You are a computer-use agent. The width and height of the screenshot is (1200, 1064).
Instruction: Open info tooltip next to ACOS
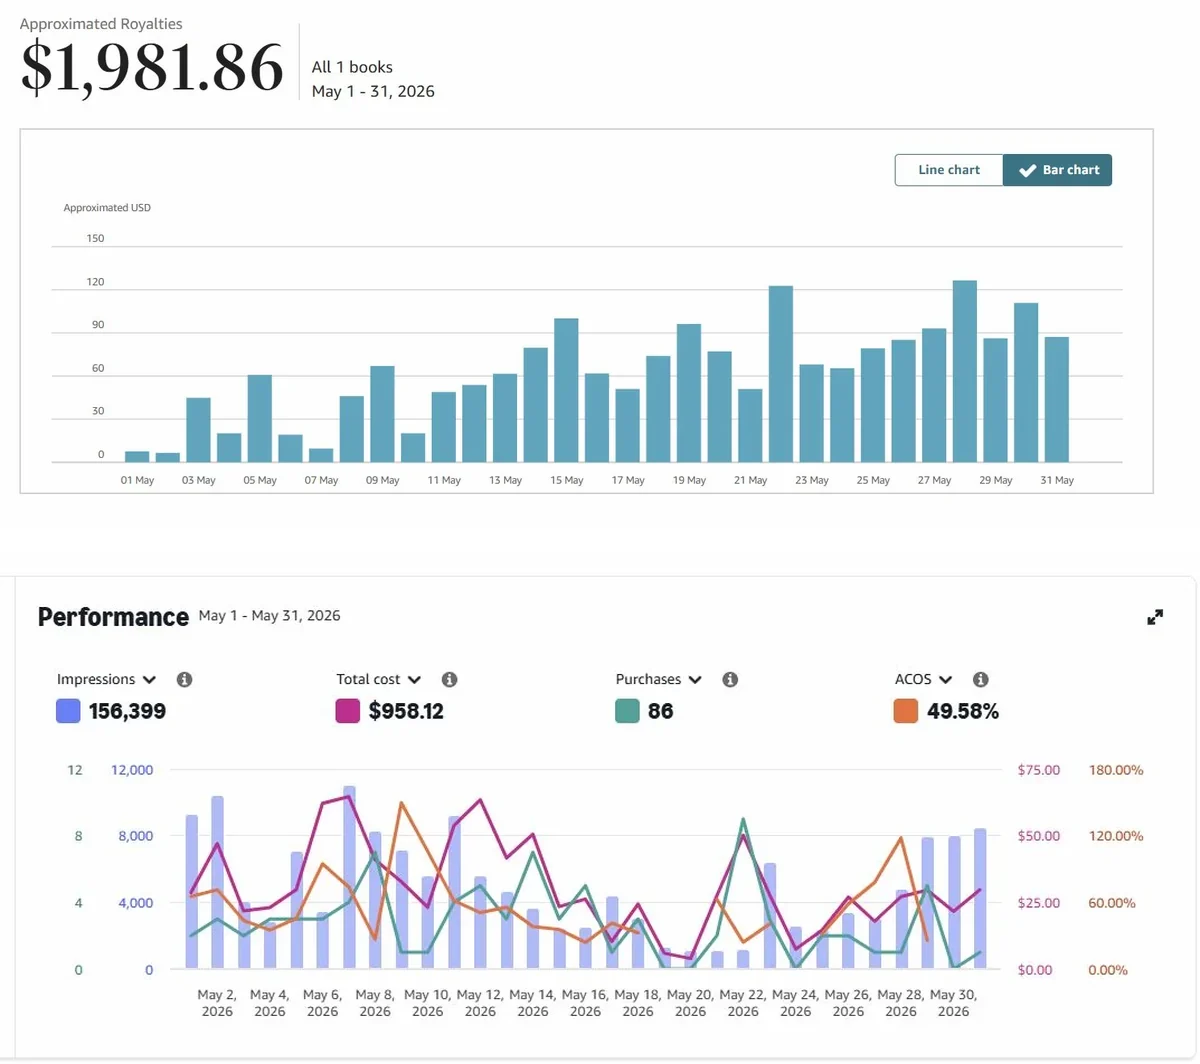coord(980,679)
